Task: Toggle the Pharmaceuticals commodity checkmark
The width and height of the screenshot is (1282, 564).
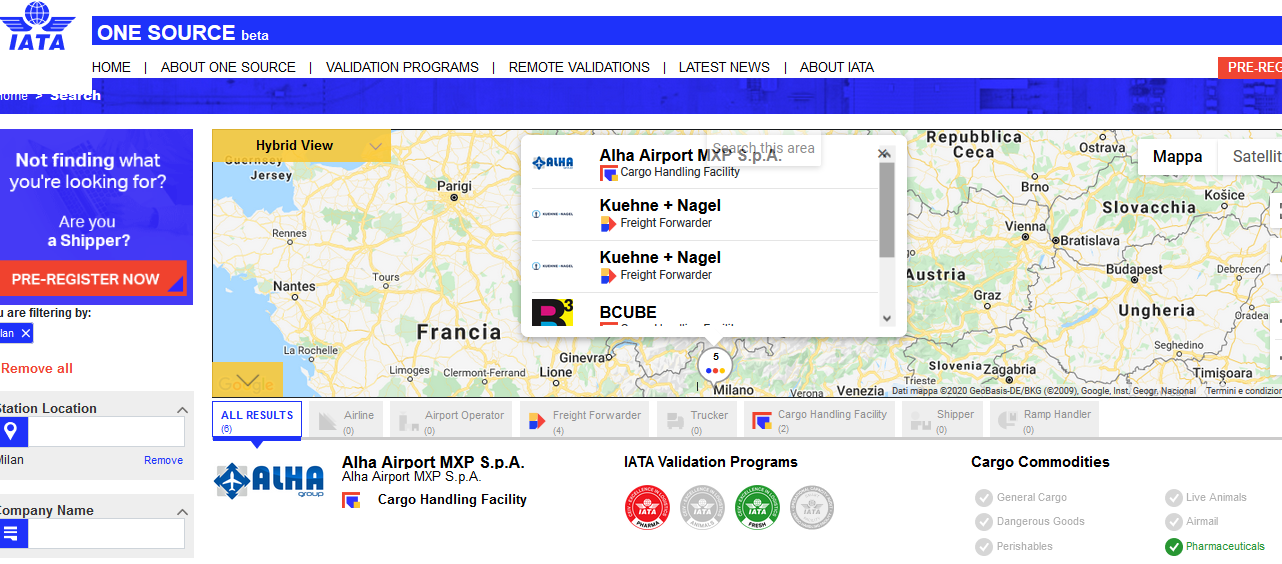Action: (1173, 546)
